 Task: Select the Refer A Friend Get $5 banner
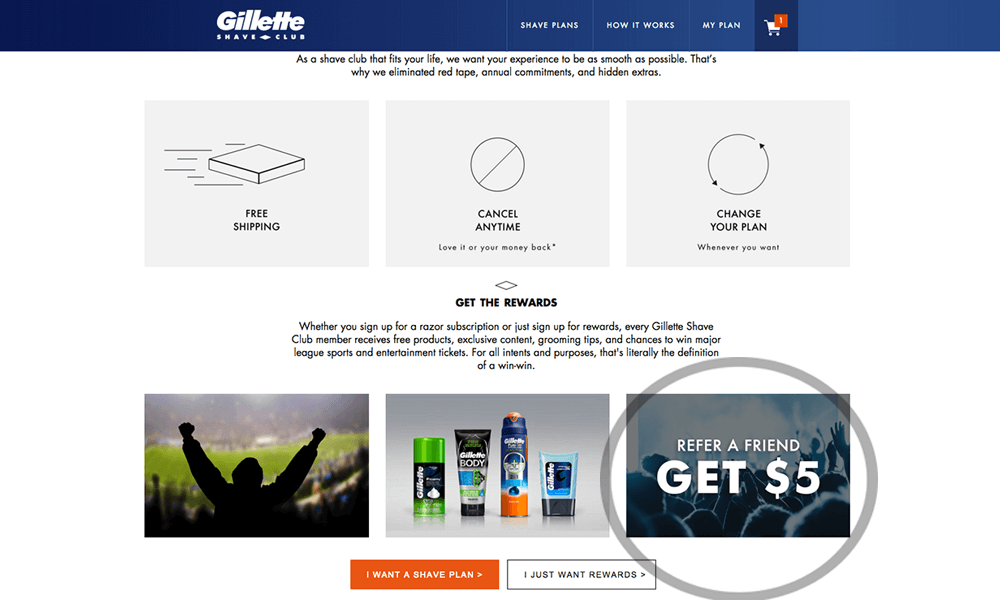pos(738,466)
